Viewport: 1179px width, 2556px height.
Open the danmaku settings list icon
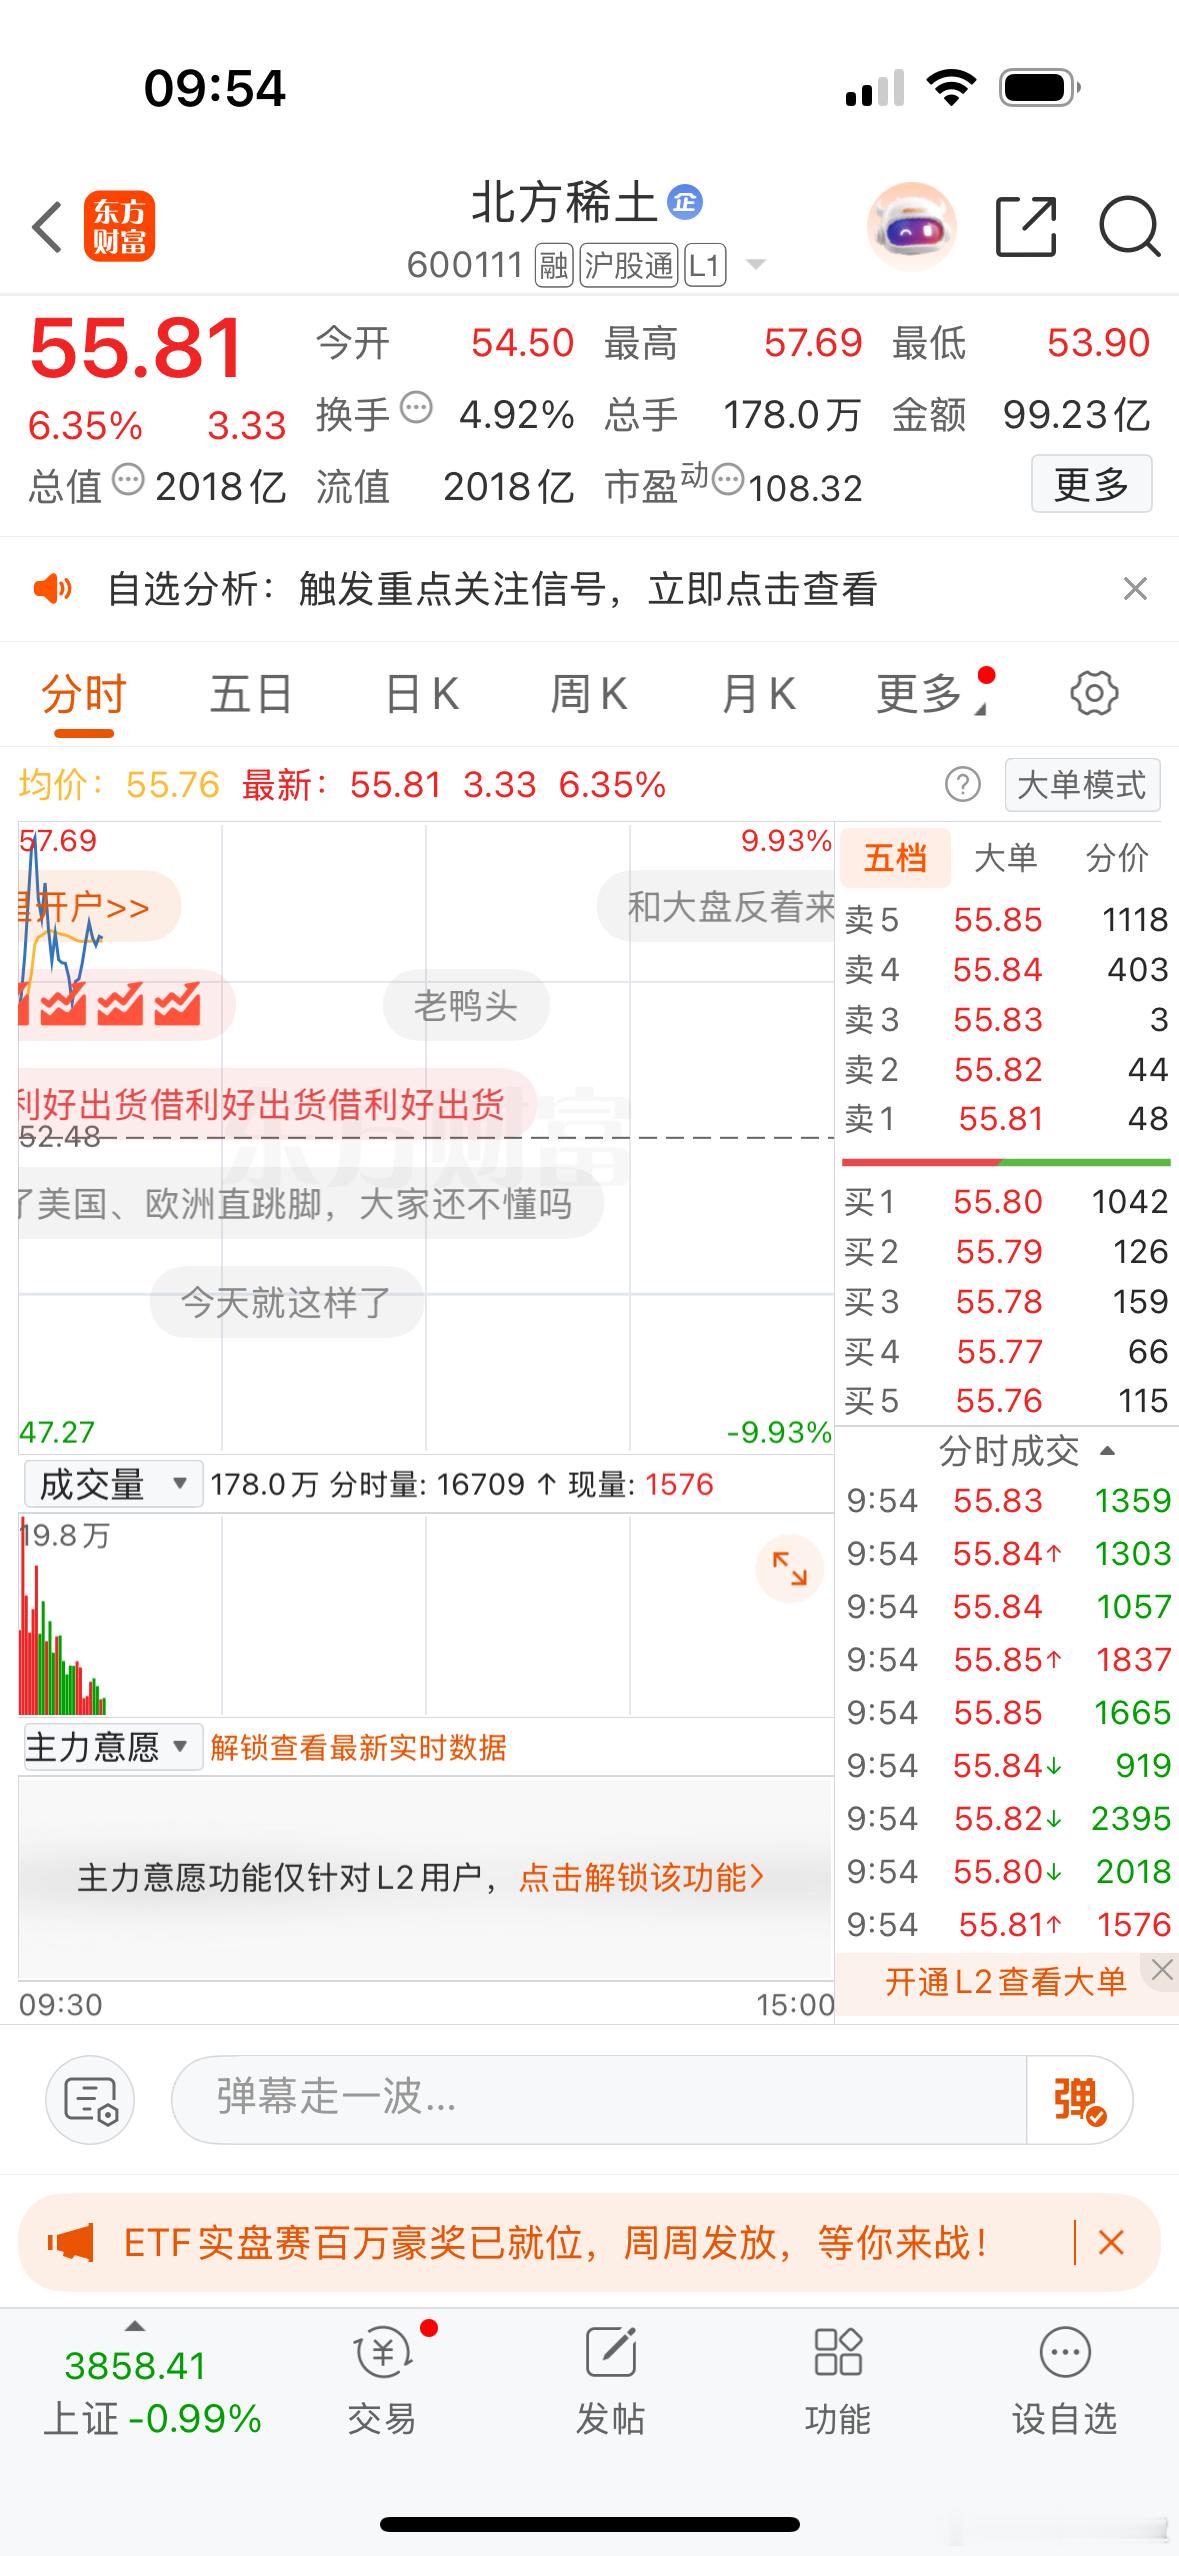click(x=90, y=2100)
